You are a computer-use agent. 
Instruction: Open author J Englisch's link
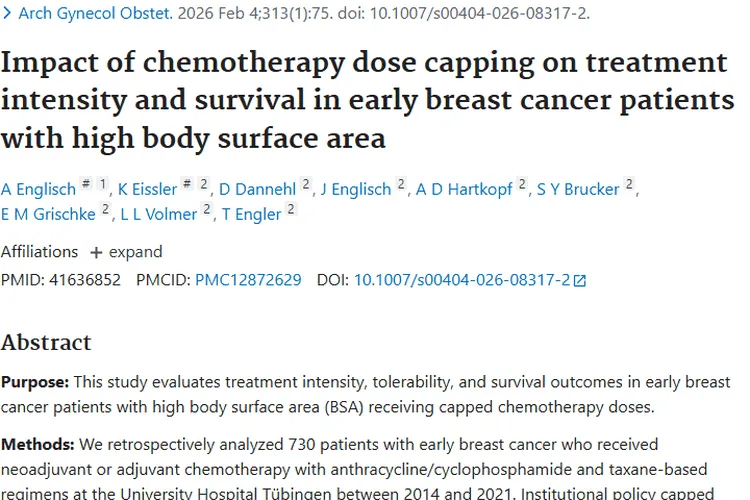point(355,189)
